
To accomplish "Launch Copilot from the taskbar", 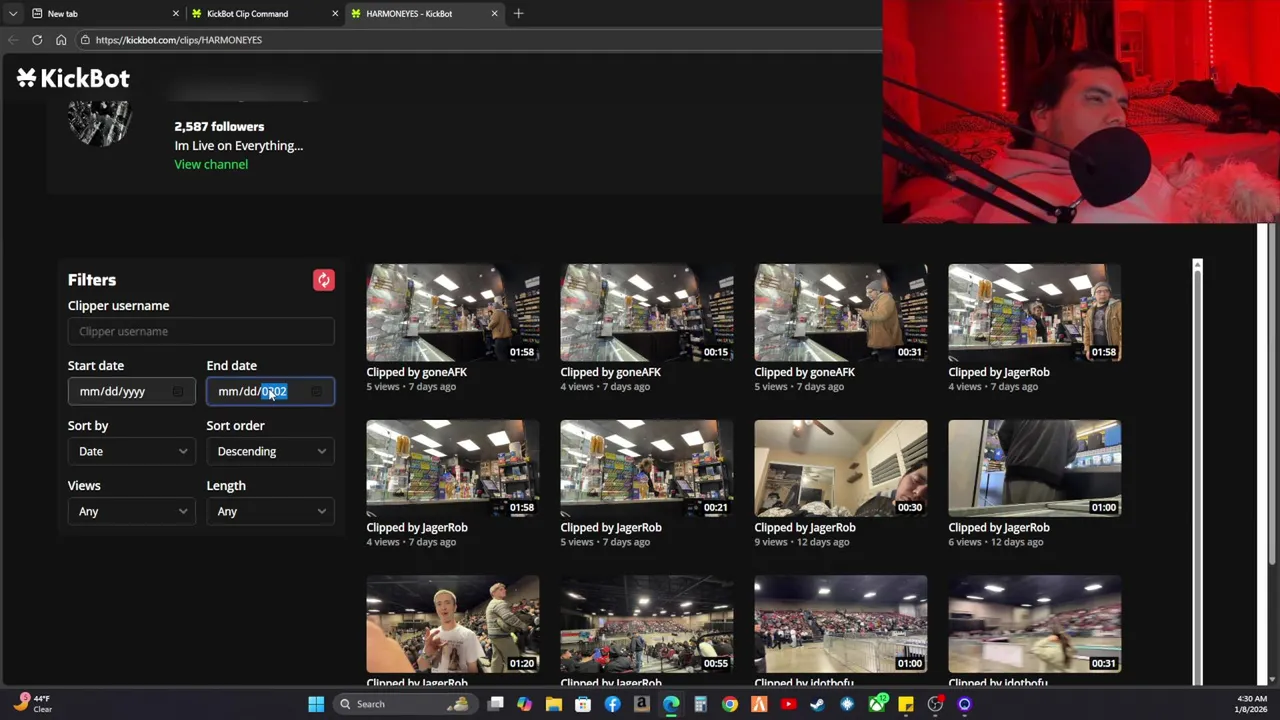I will tap(524, 704).
